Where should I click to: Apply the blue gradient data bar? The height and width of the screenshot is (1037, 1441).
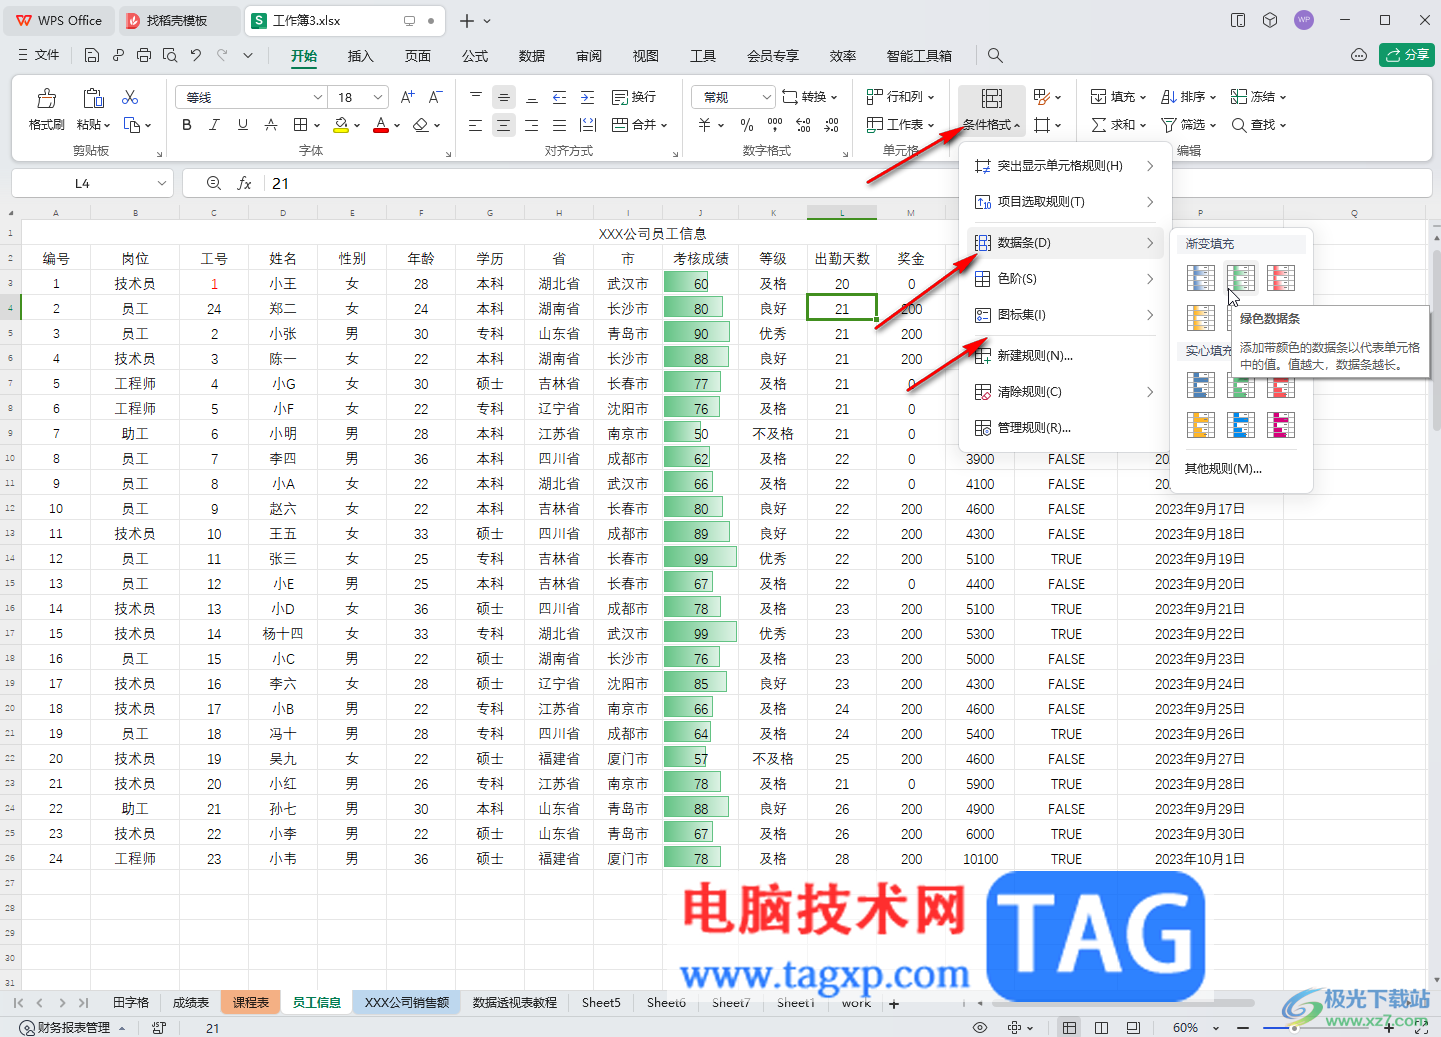1200,277
